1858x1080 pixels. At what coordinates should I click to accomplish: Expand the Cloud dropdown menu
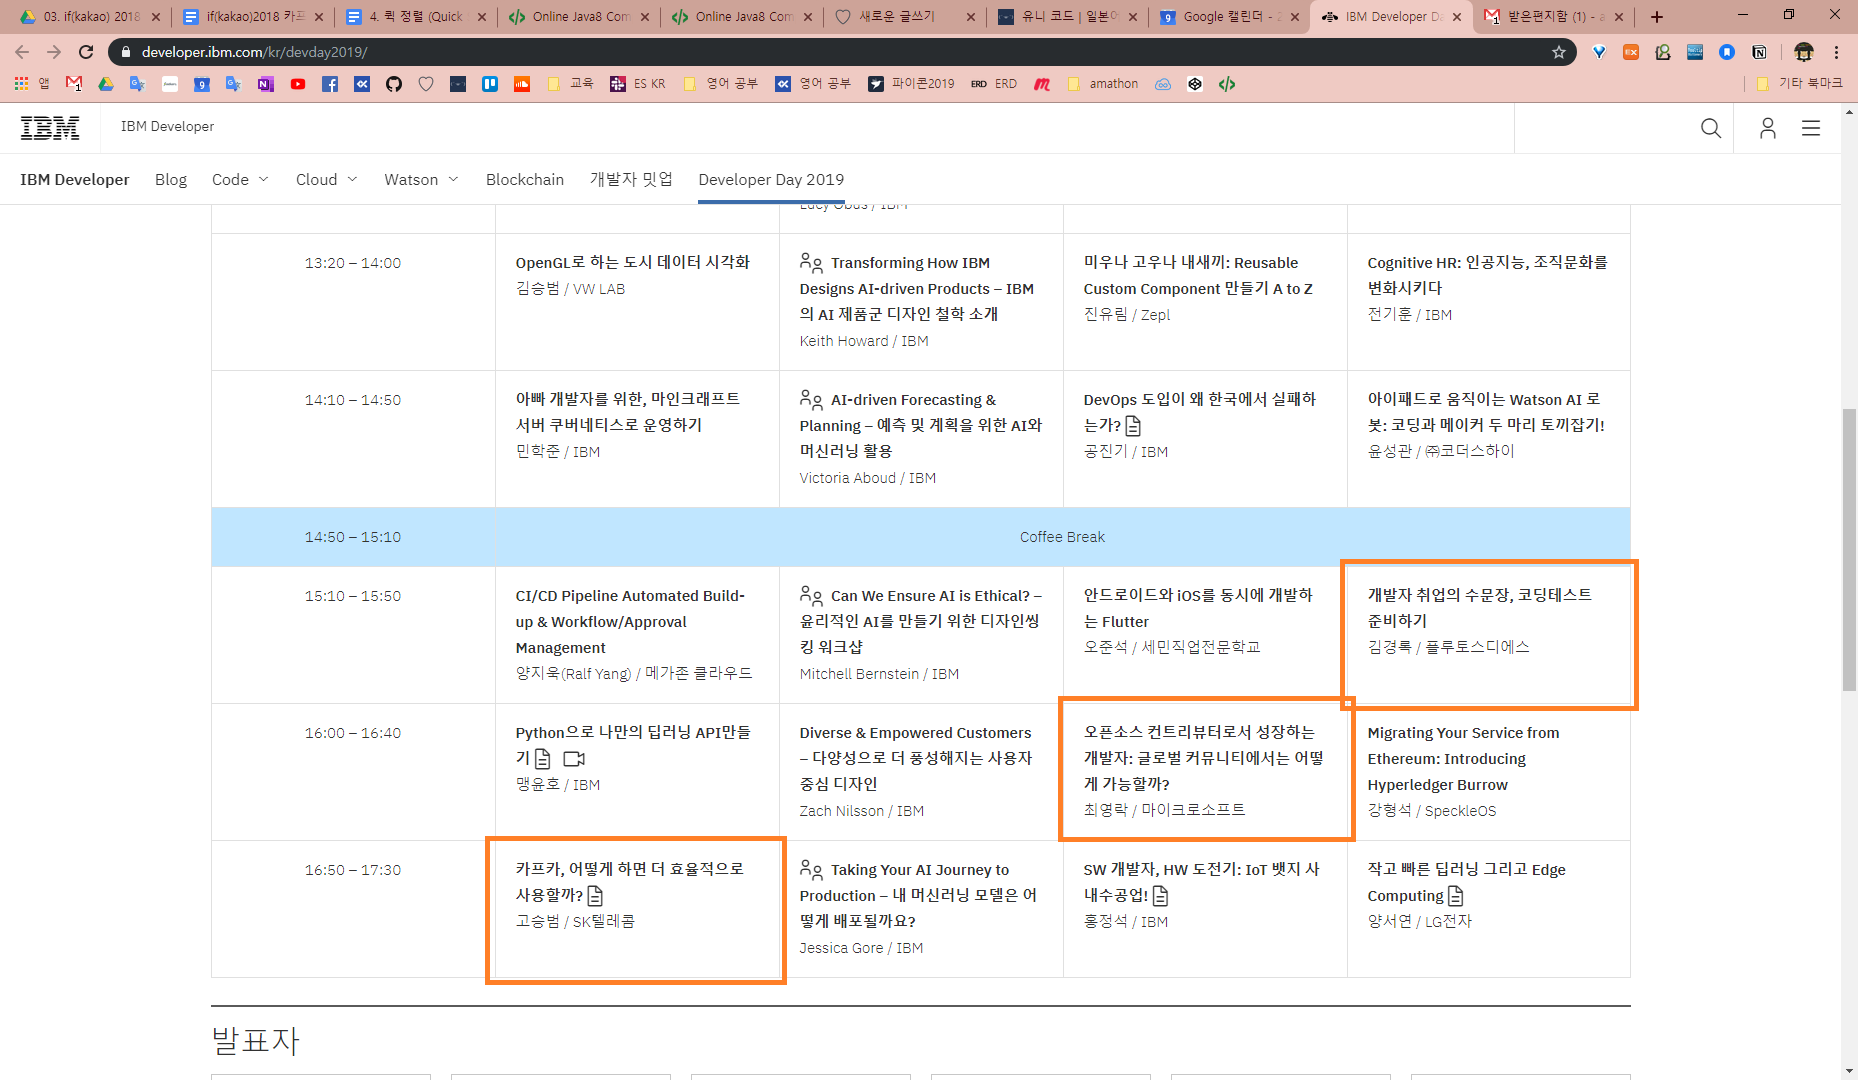(x=326, y=179)
